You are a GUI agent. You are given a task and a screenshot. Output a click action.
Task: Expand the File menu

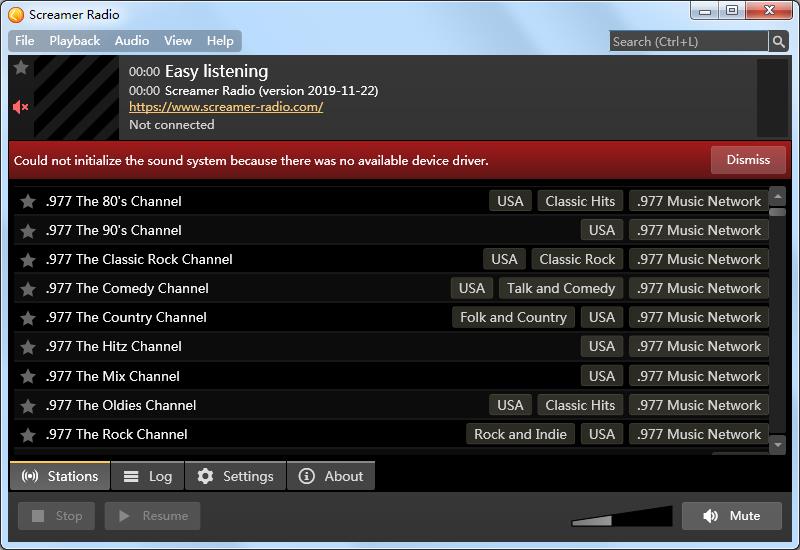coord(25,41)
